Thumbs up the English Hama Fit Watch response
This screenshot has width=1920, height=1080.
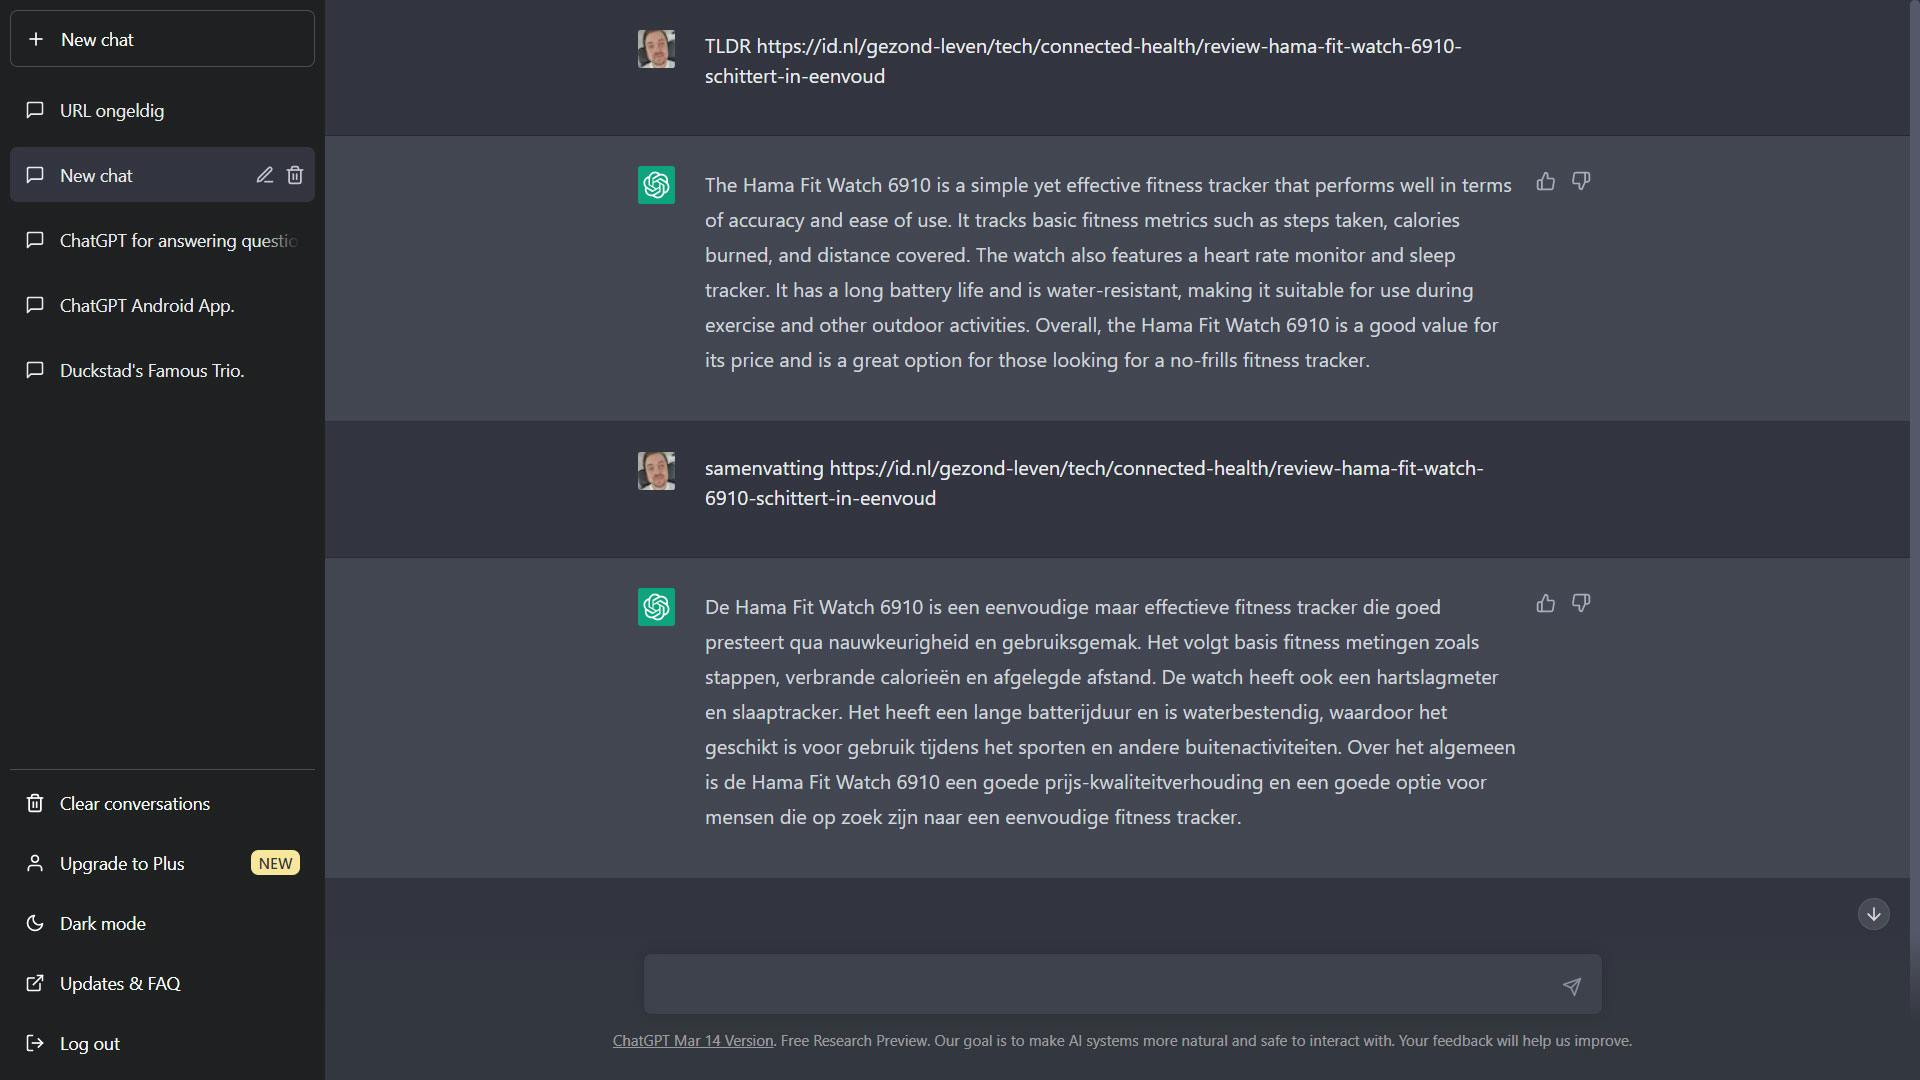1545,181
